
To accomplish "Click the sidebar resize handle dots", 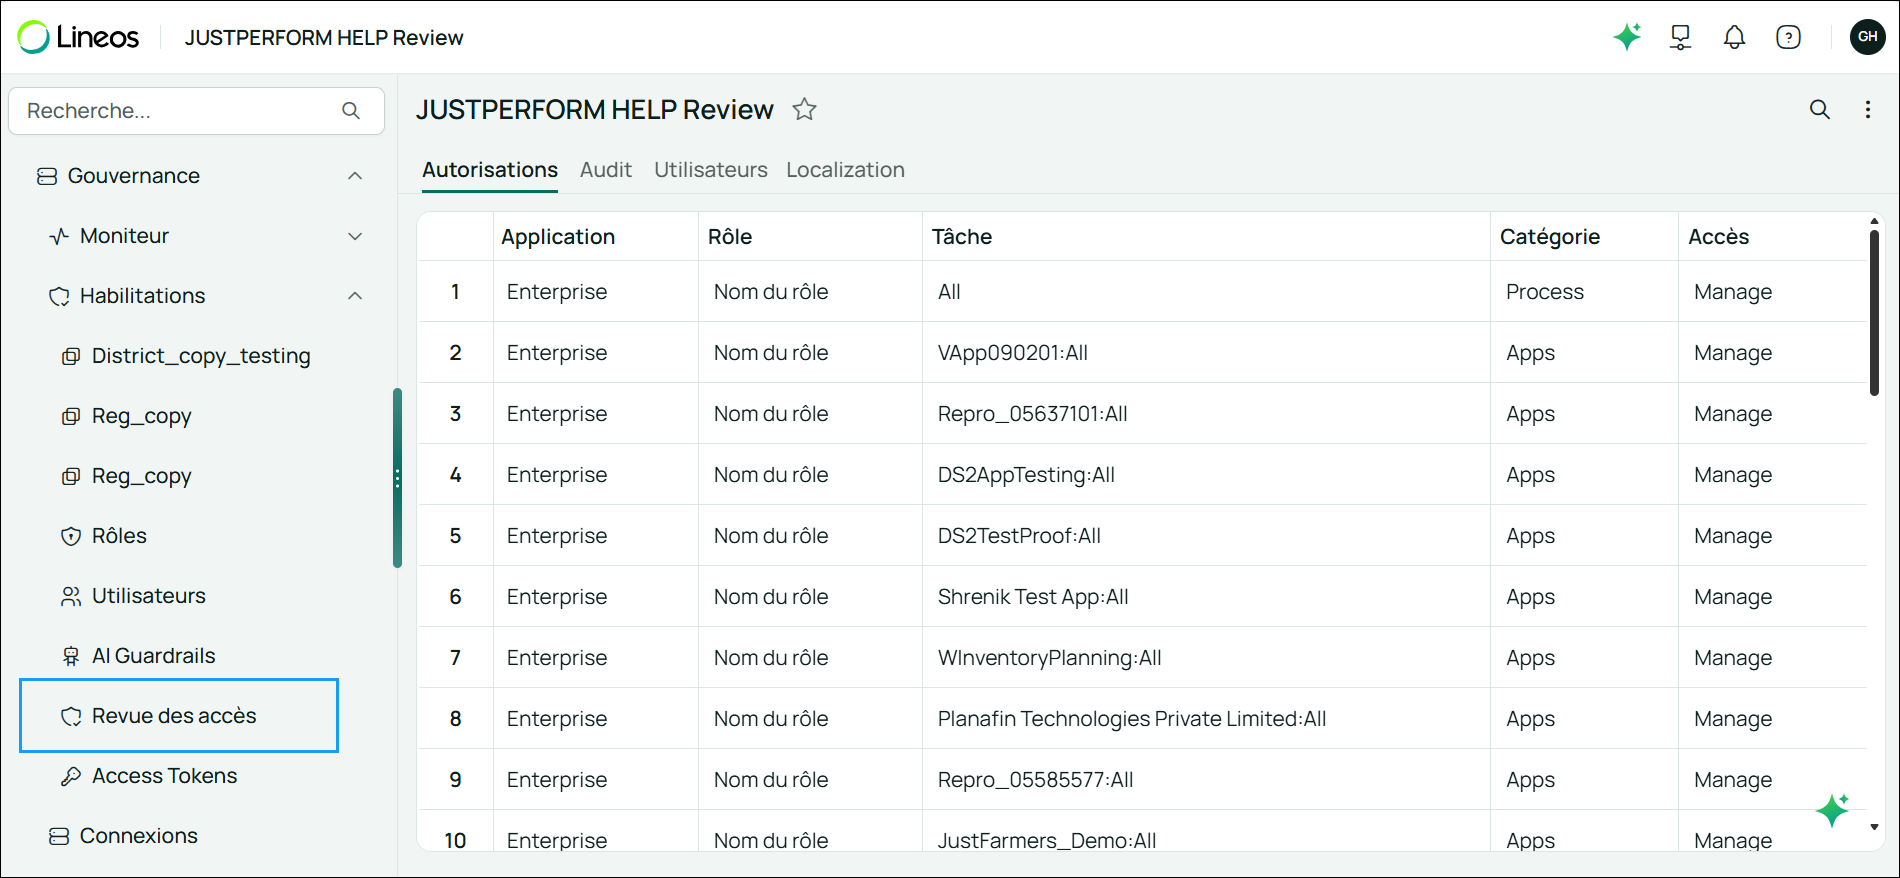I will coord(397,478).
